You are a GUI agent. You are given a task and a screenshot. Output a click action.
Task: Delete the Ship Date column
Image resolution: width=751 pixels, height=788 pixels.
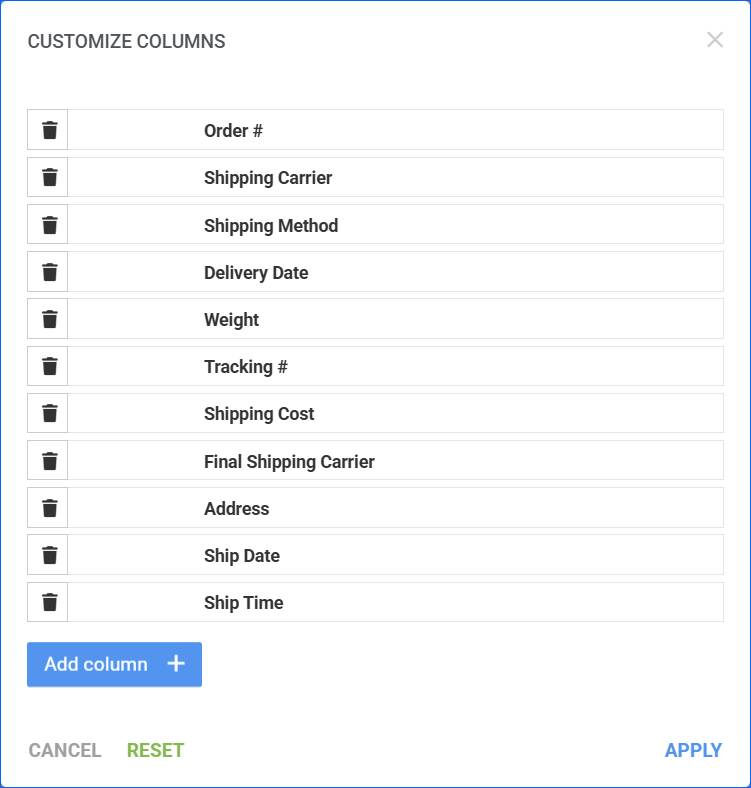point(49,555)
